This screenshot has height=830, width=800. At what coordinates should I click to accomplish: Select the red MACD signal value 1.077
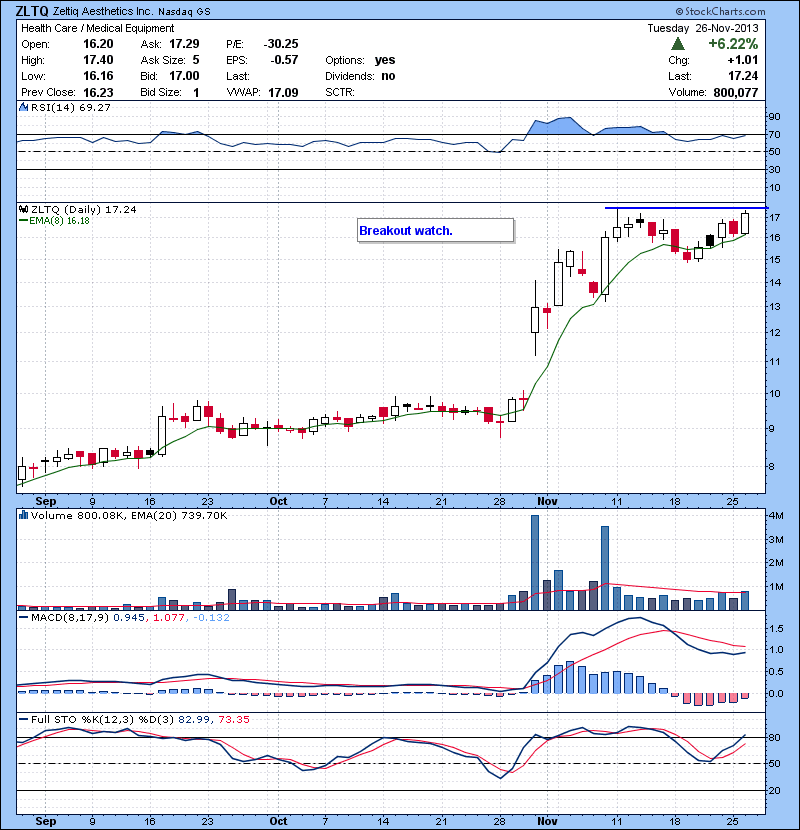(168, 617)
